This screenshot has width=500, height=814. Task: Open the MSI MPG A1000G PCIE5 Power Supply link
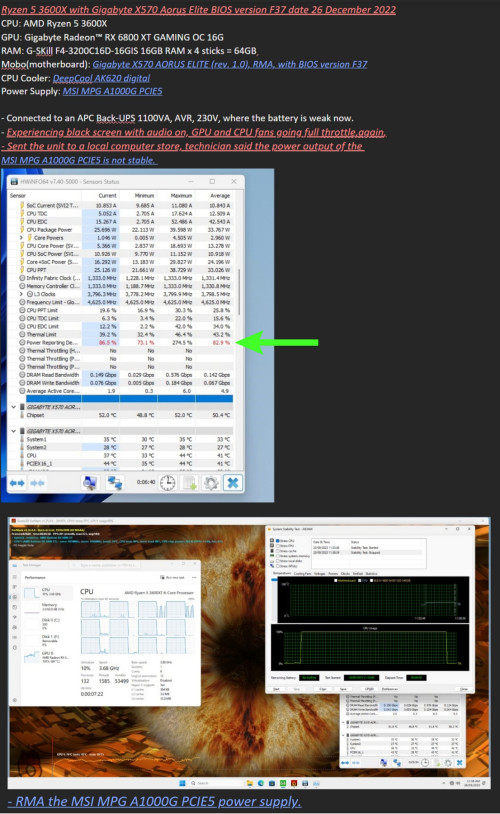(x=112, y=91)
